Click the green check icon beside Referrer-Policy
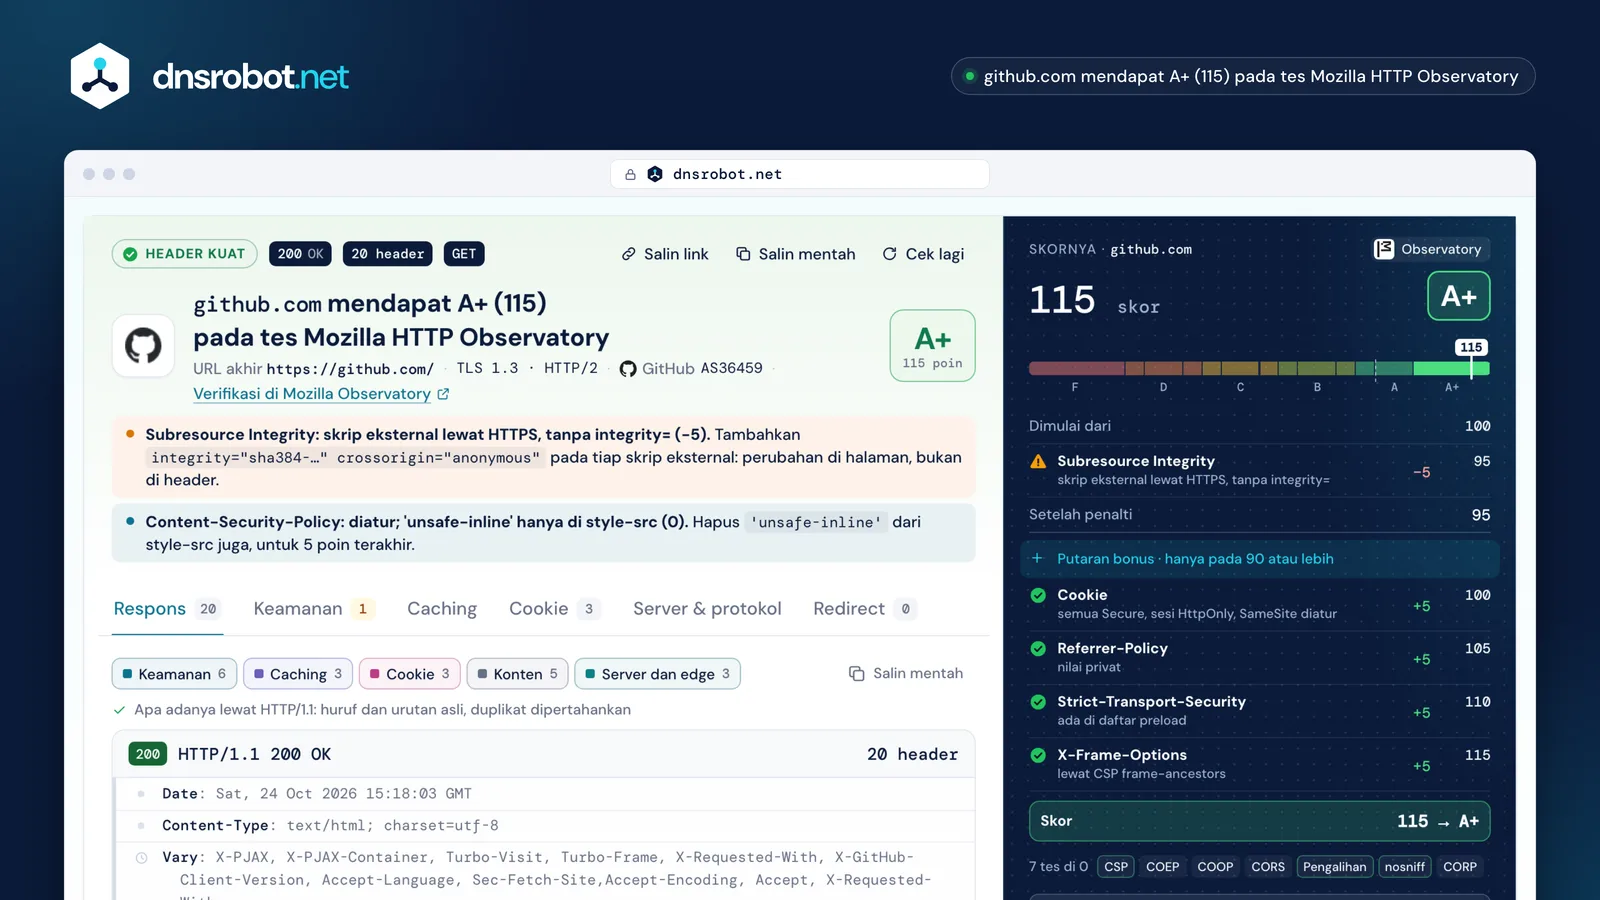Image resolution: width=1600 pixels, height=900 pixels. click(1038, 648)
